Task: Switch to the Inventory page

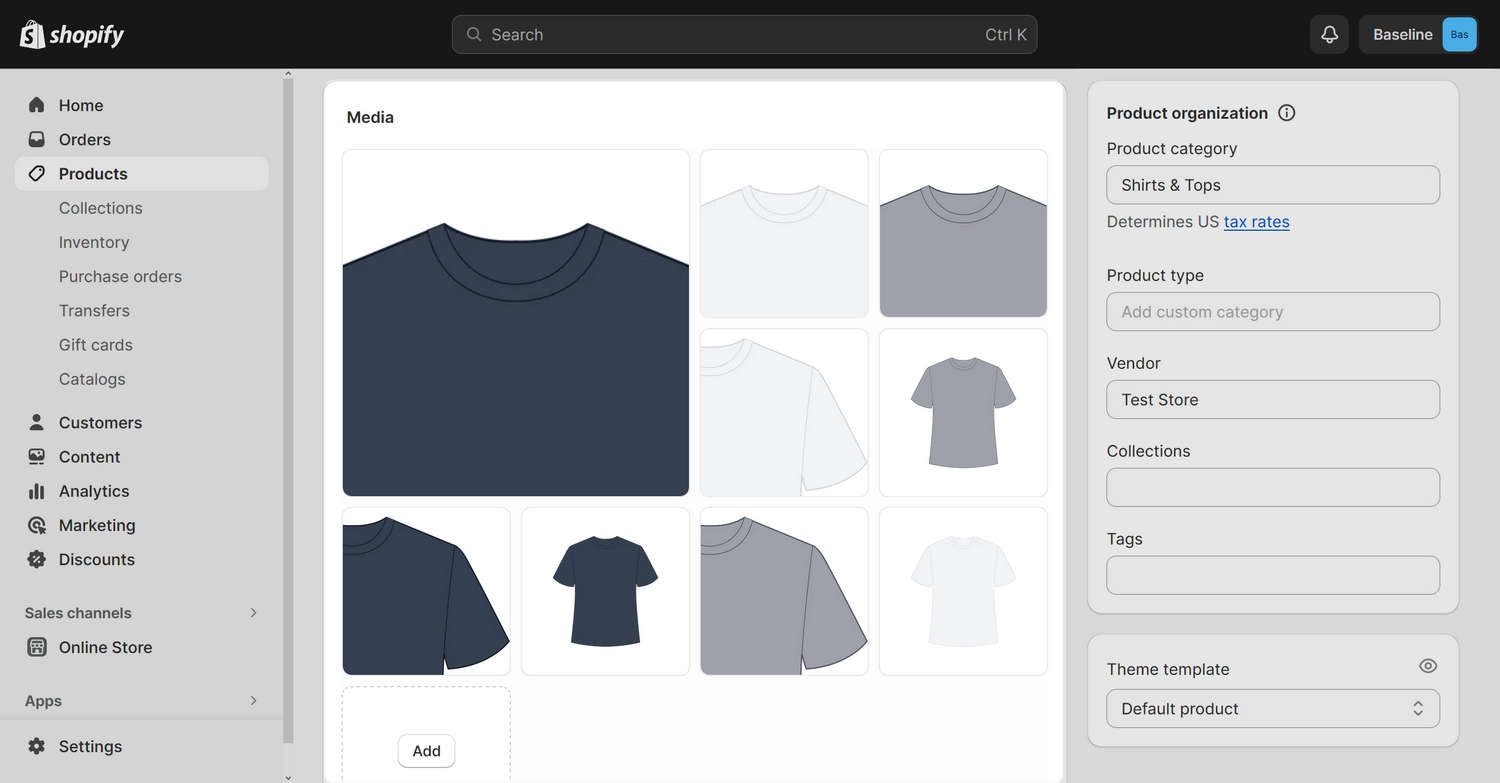Action: pyautogui.click(x=94, y=242)
